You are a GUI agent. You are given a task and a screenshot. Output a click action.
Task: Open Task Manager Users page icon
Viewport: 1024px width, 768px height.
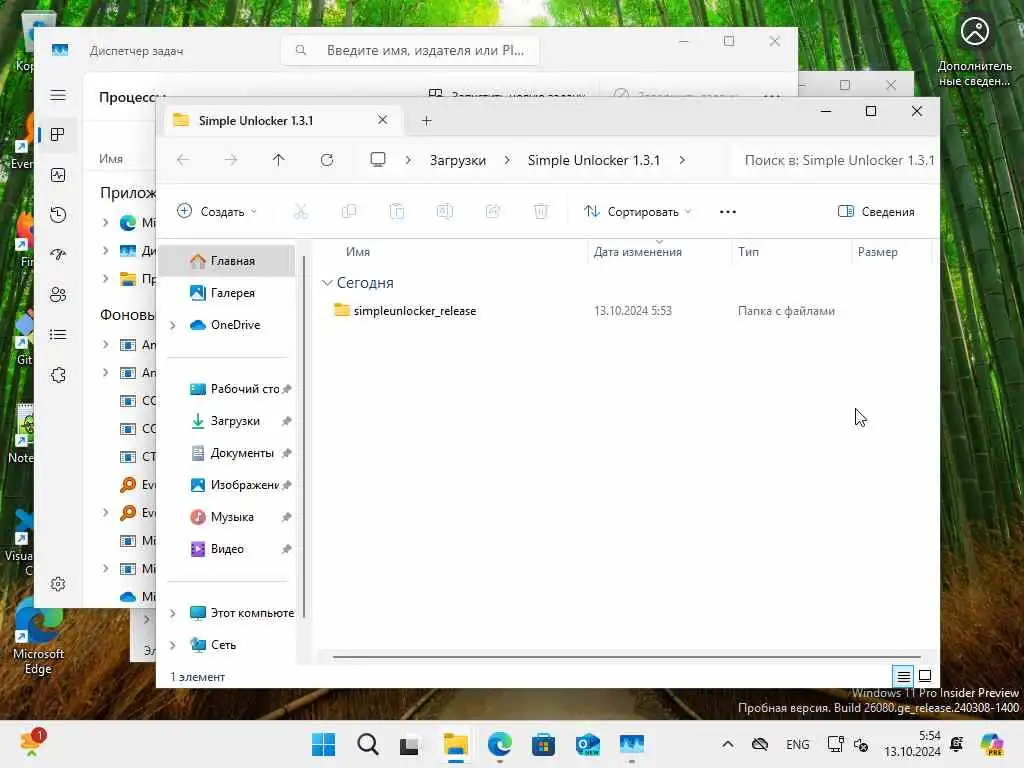tap(58, 295)
